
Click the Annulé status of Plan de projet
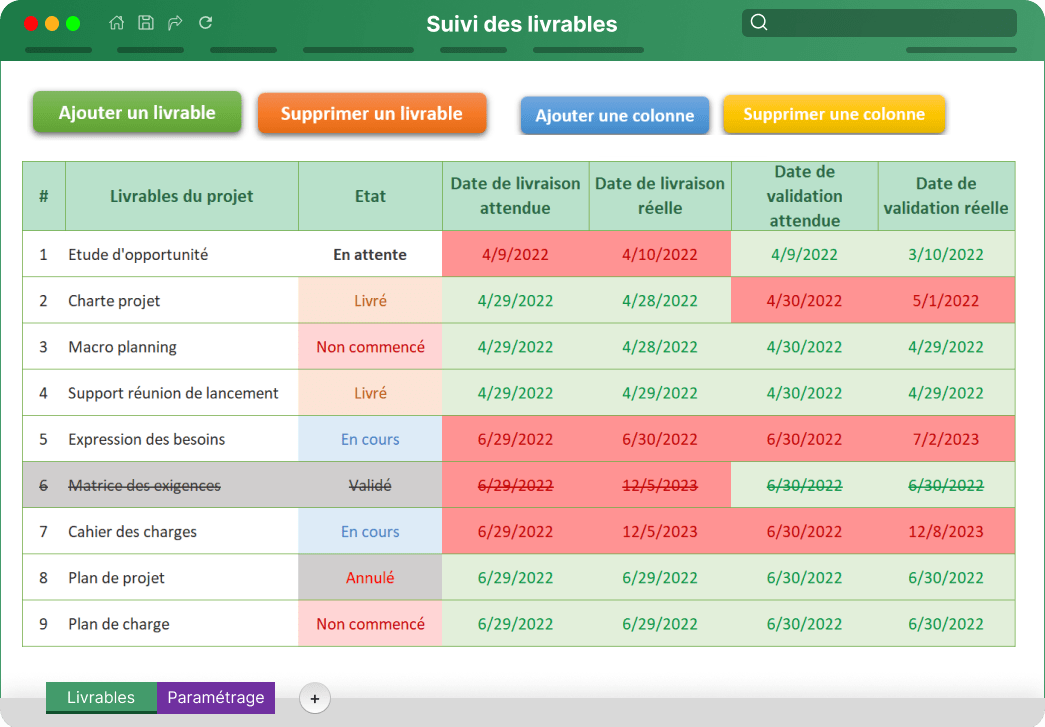coord(370,577)
